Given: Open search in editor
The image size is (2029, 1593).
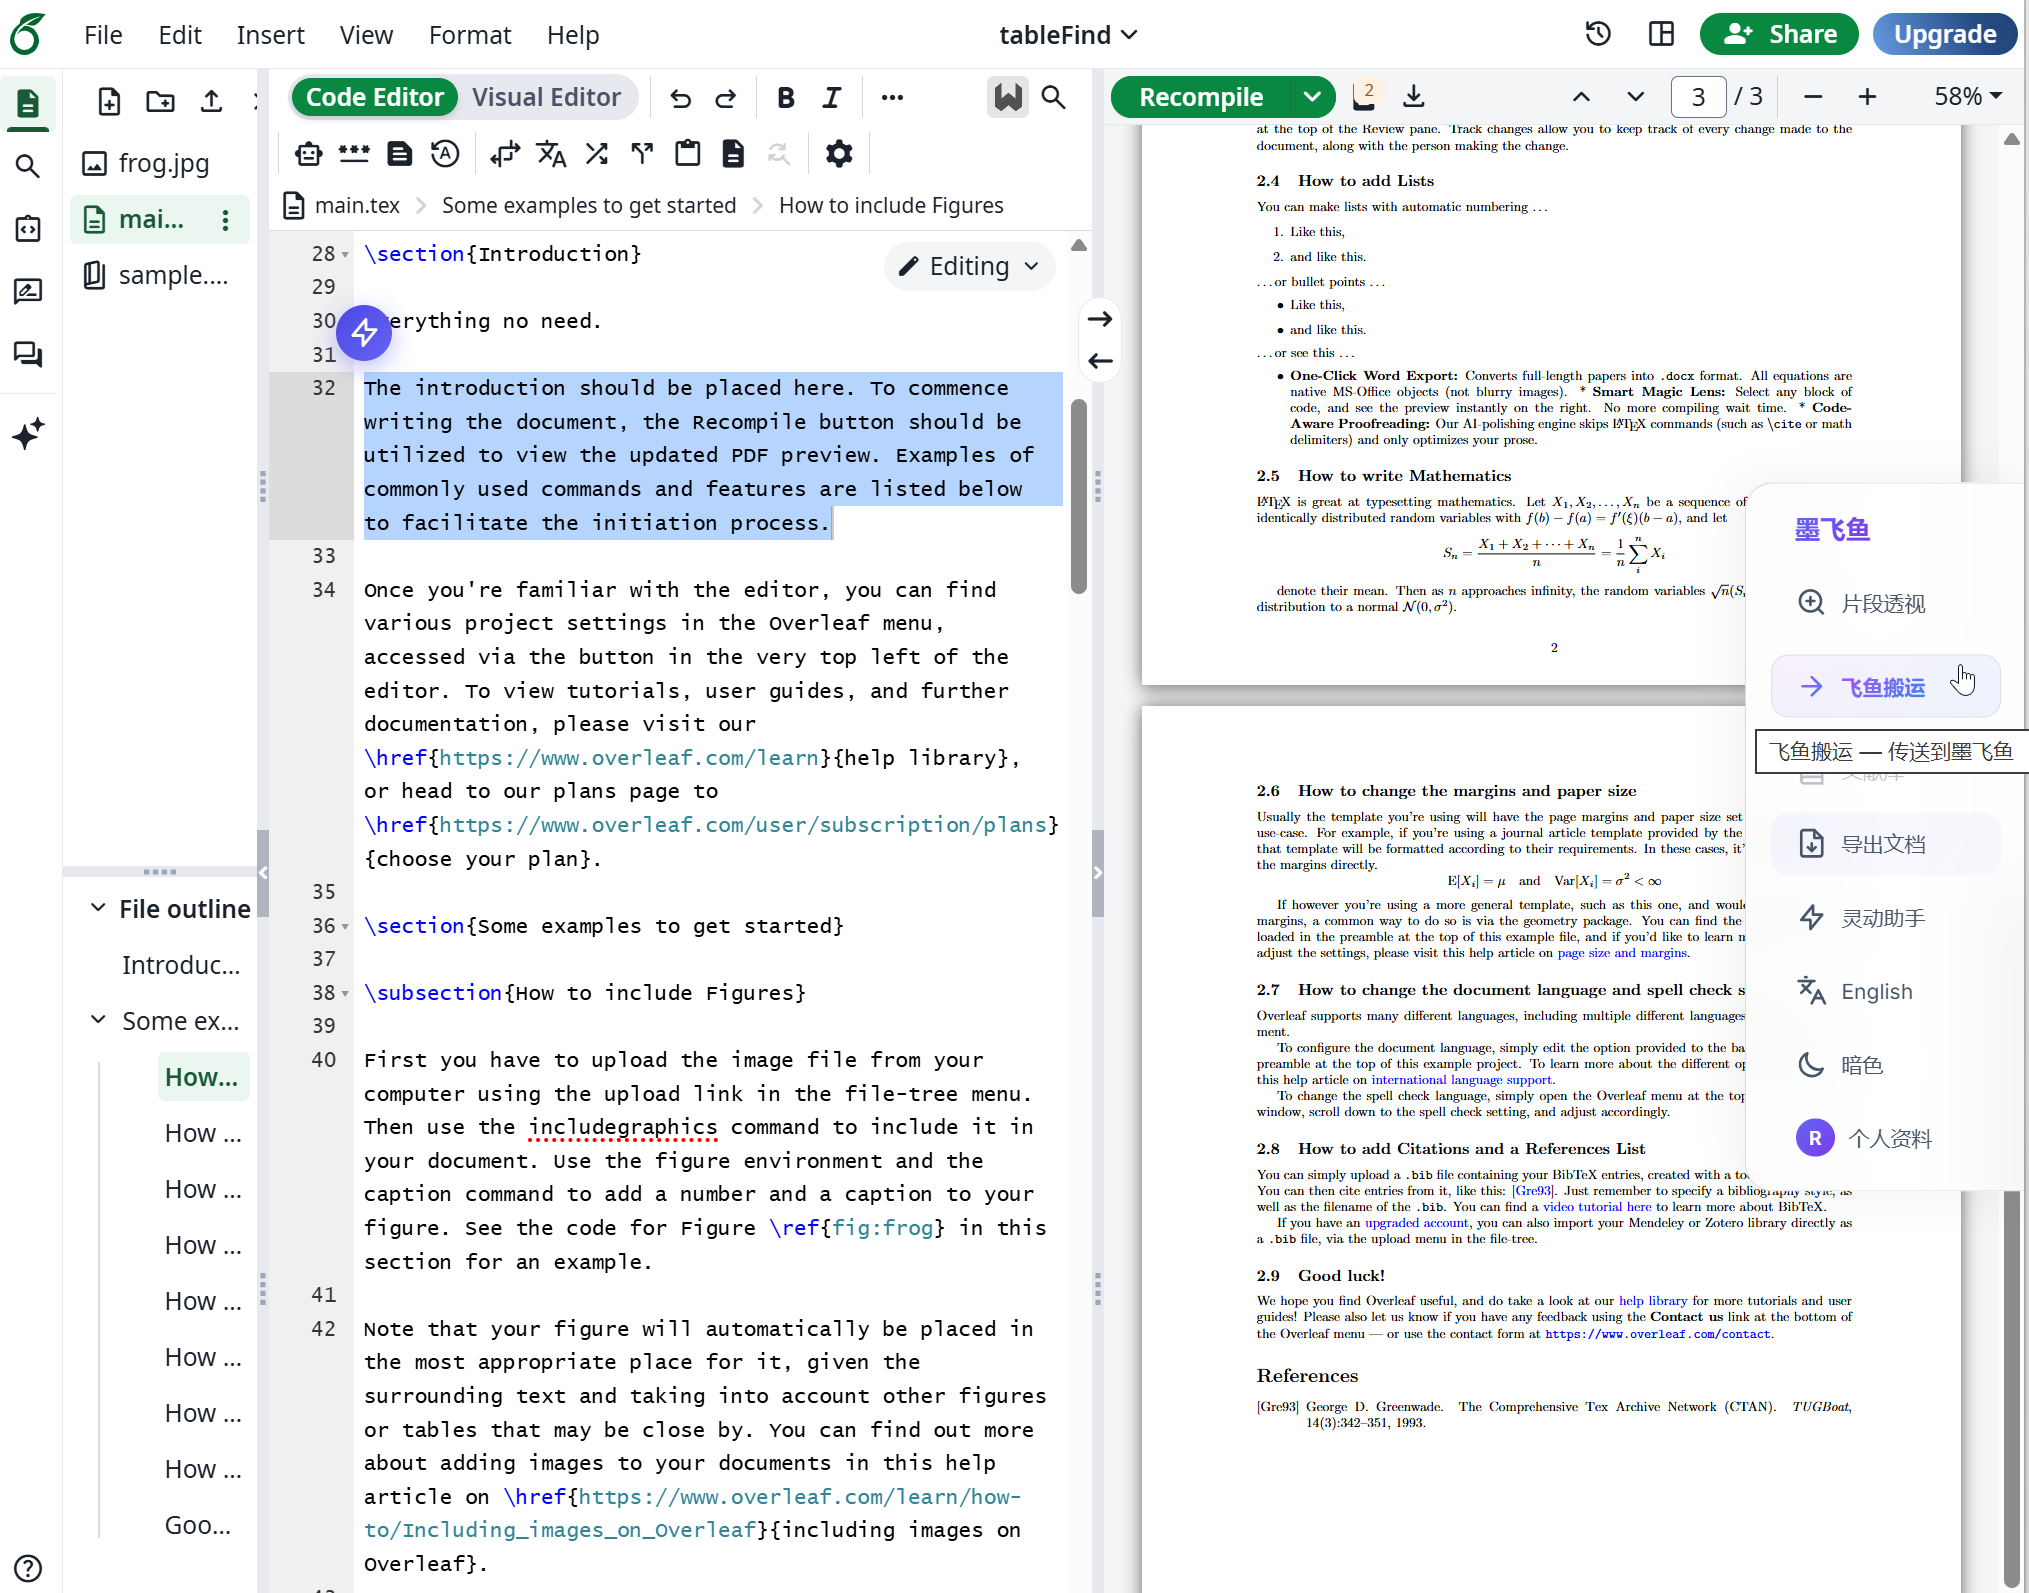Looking at the screenshot, I should (1053, 97).
